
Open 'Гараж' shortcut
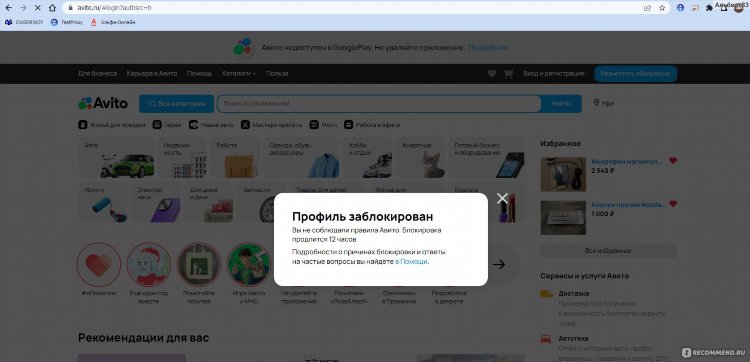pos(167,125)
